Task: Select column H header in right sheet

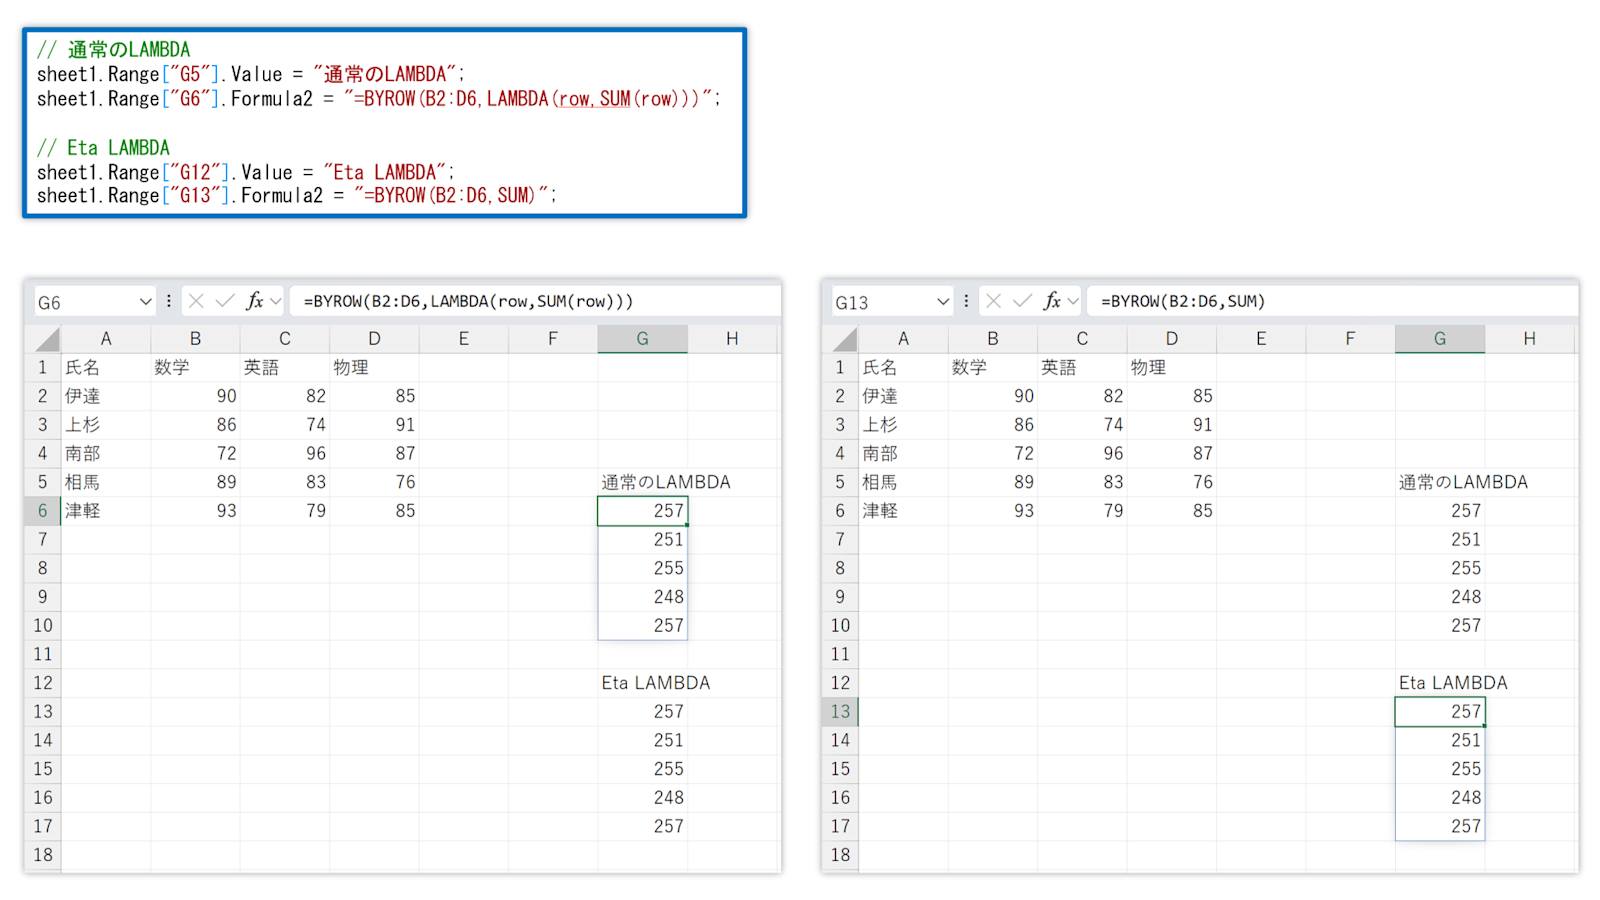Action: coord(1529,339)
